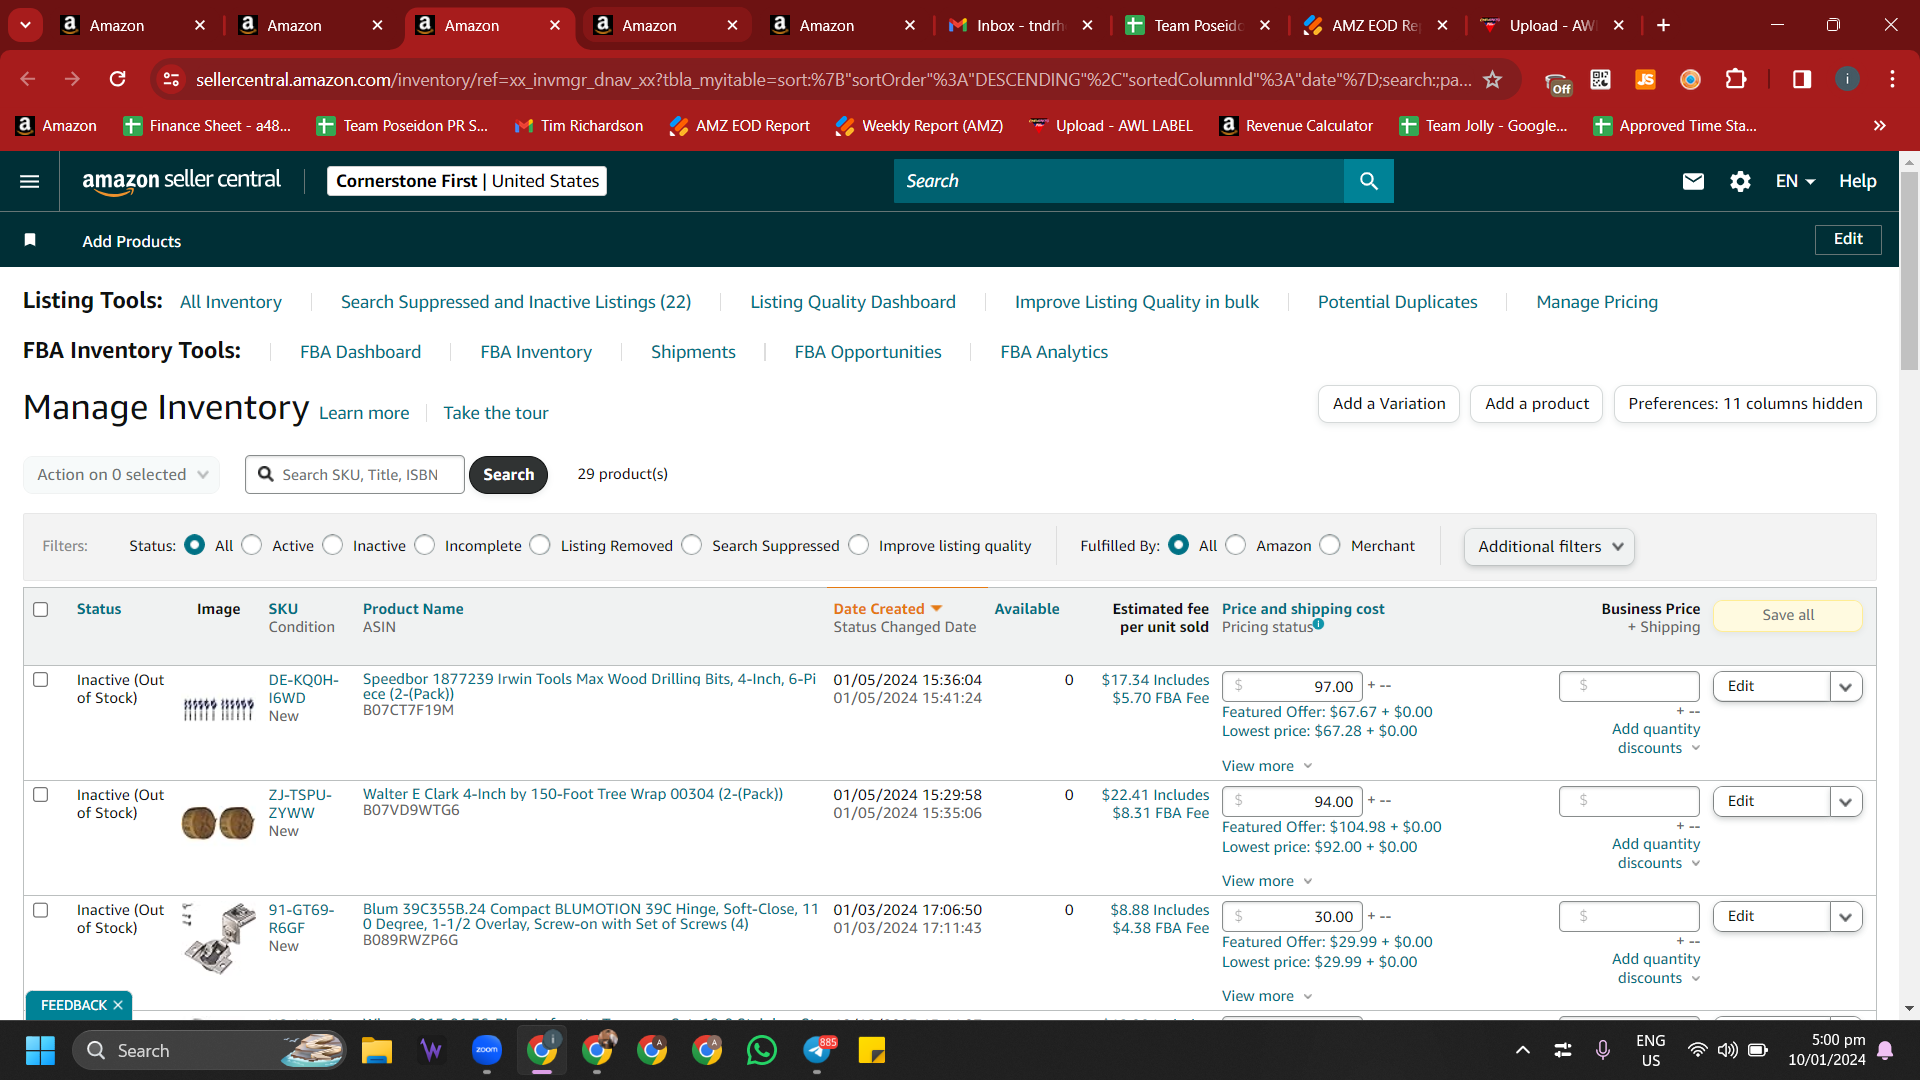Click the bookmark flag icon beside Add Products
1920x1080 pixels.
tap(30, 240)
